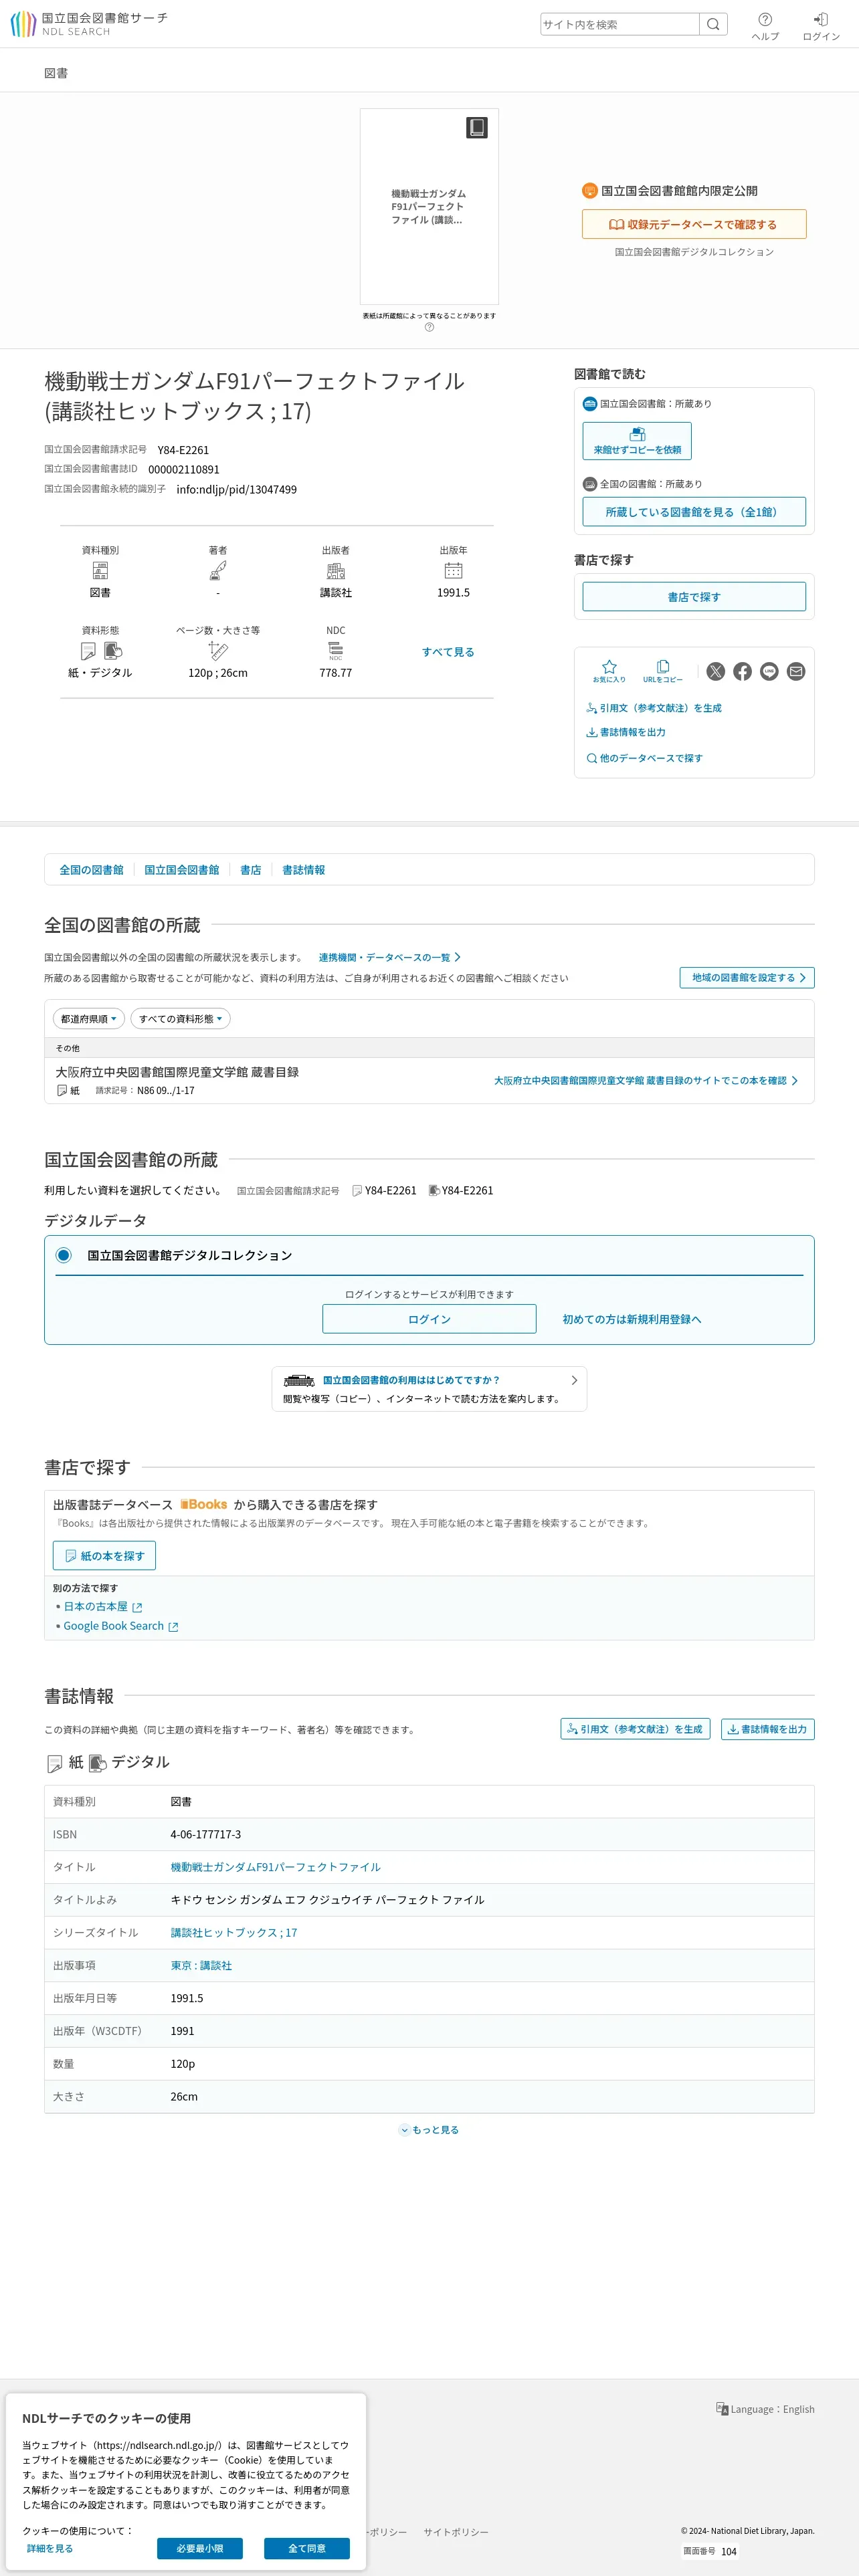859x2576 pixels.
Task: Generate citation via 引用文（参考文献）を生成 sidebar link
Action: tap(654, 707)
